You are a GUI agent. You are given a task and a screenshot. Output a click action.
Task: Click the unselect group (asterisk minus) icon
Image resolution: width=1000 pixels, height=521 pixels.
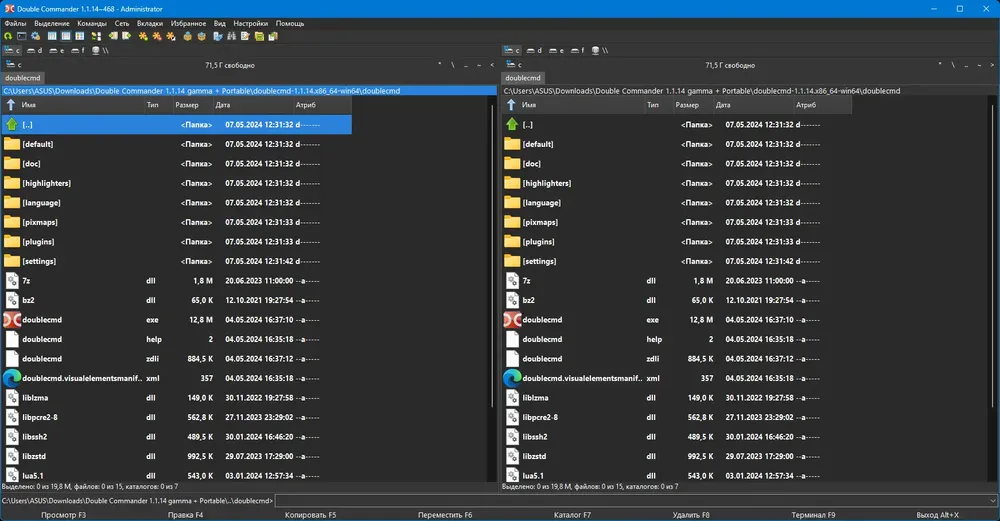157,36
